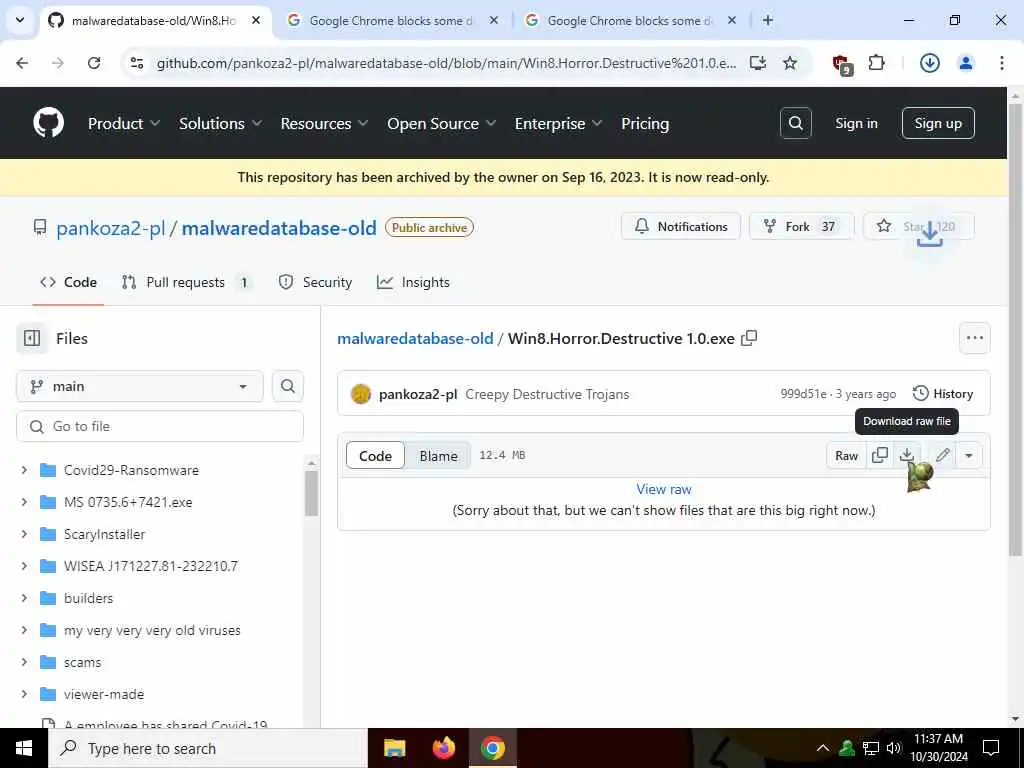Switch to the Code repository tab
This screenshot has width=1024, height=768.
(68, 282)
